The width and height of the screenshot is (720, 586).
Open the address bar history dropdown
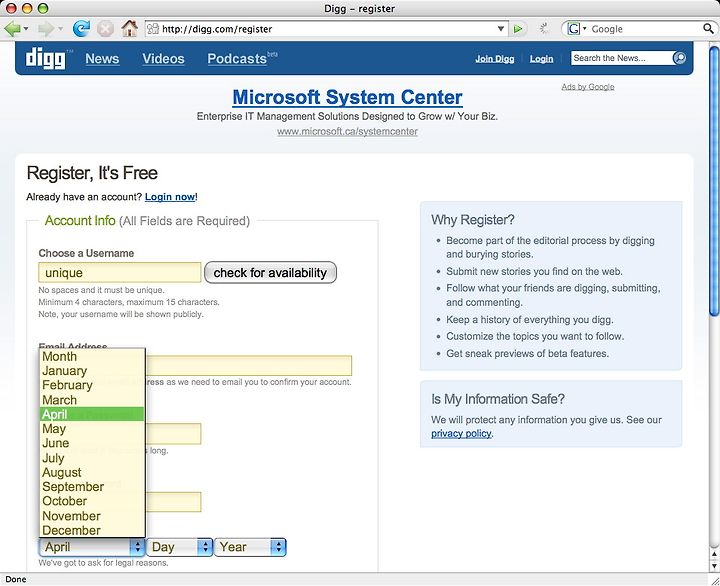coord(501,29)
